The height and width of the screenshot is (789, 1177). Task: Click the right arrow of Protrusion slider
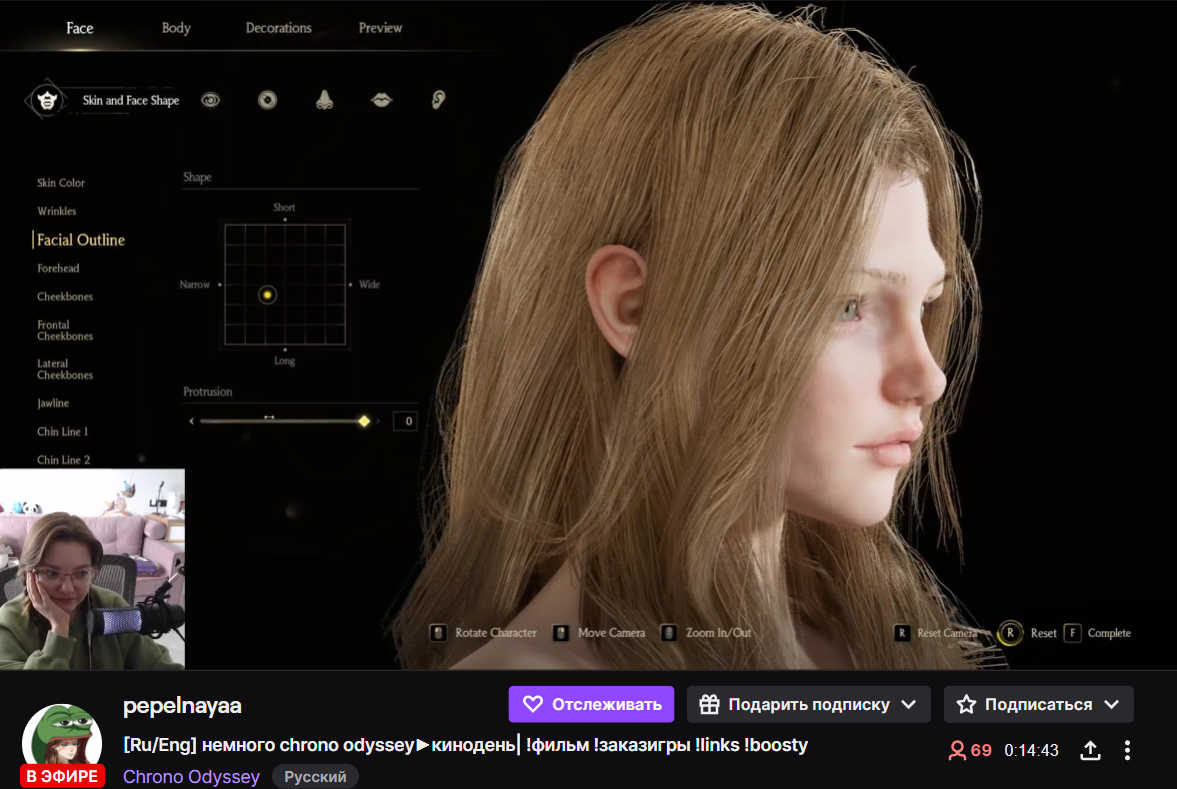tap(378, 421)
